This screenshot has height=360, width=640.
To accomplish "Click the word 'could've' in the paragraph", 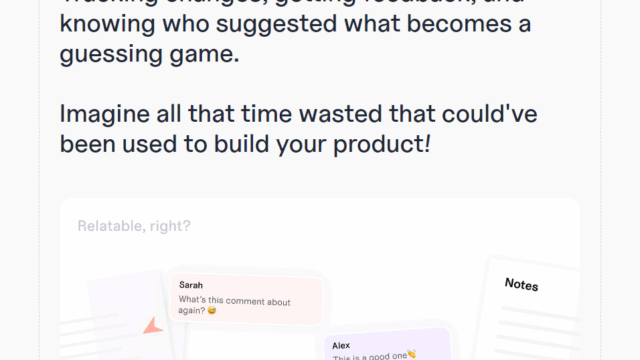I will coord(489,113).
